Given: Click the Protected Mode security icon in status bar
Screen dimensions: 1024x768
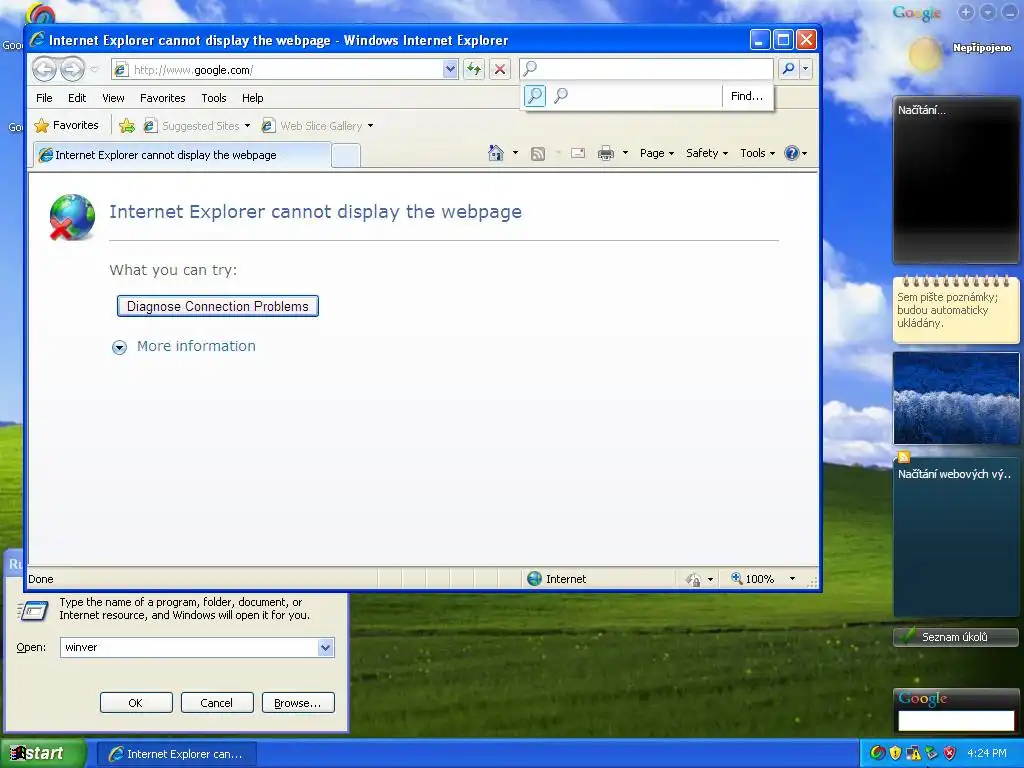Looking at the screenshot, I should coord(693,579).
